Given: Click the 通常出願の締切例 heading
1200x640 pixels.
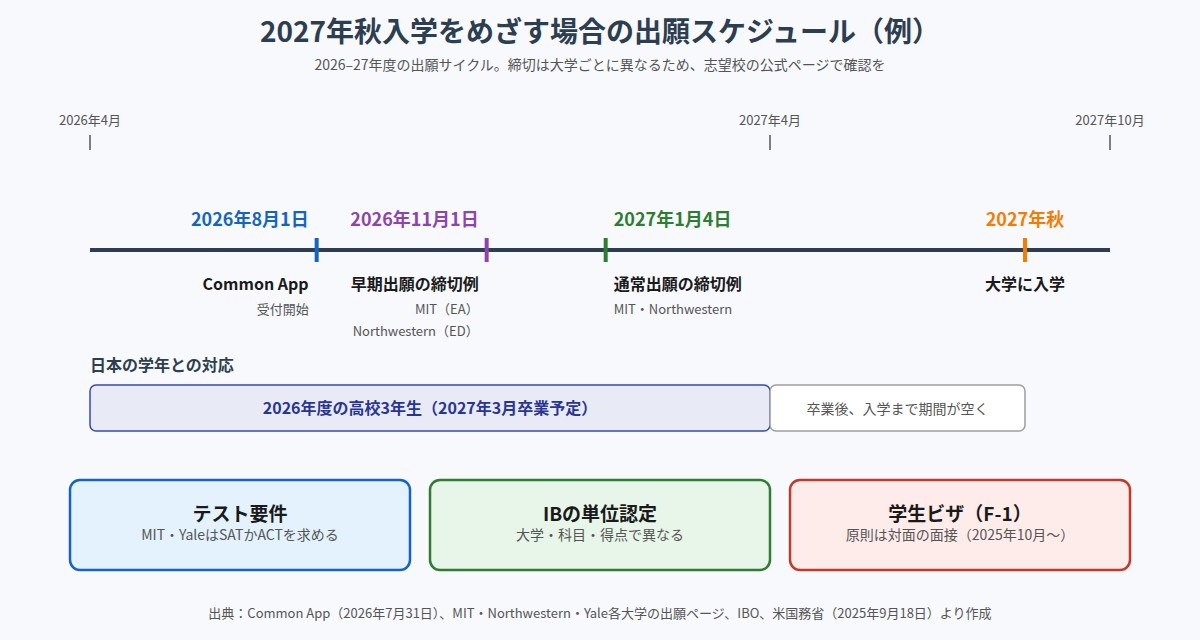Looking at the screenshot, I should click(677, 284).
